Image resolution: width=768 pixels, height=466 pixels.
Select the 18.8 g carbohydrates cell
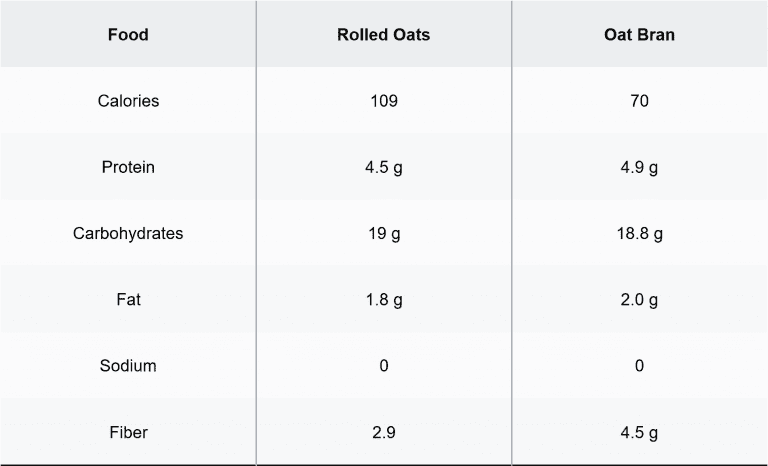coord(639,234)
